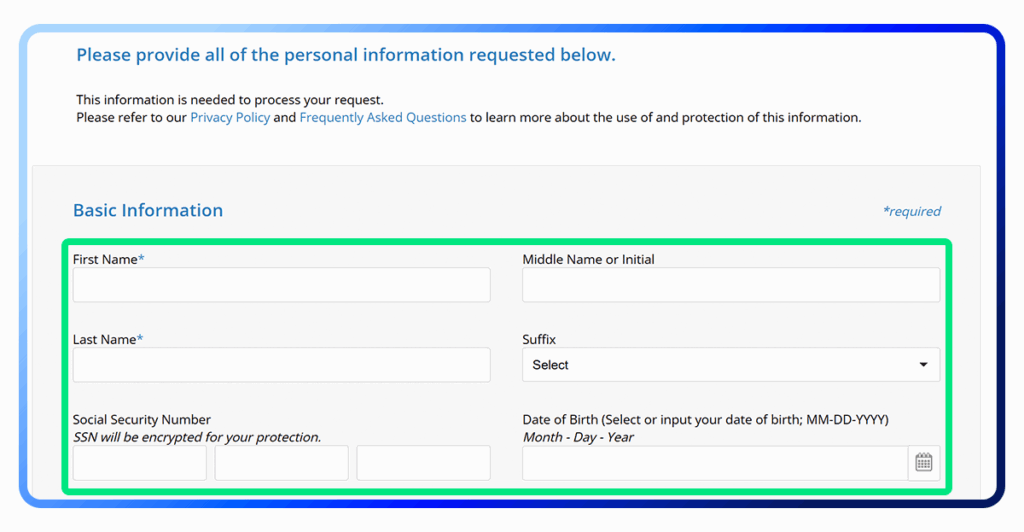Click into the Middle Name or Initial field
Image resolution: width=1024 pixels, height=532 pixels.
click(x=731, y=285)
